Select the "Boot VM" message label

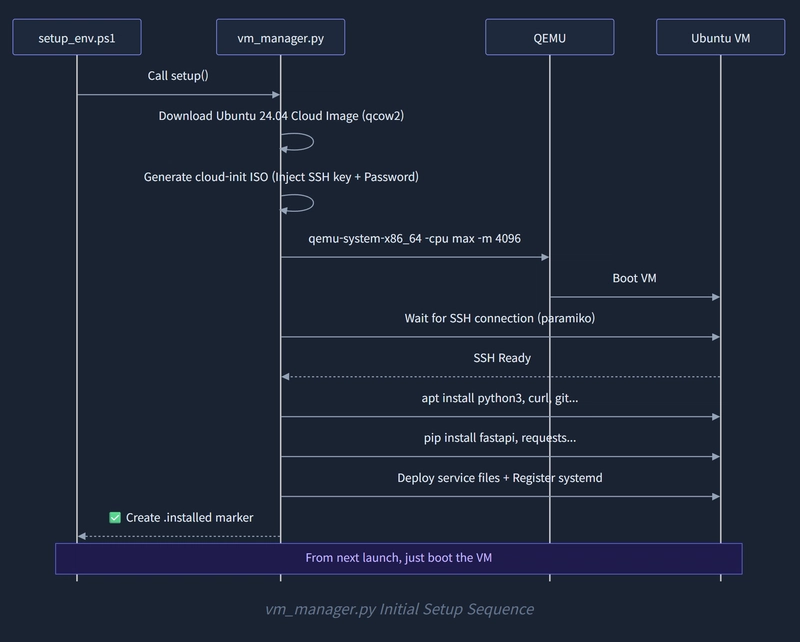[x=634, y=278]
